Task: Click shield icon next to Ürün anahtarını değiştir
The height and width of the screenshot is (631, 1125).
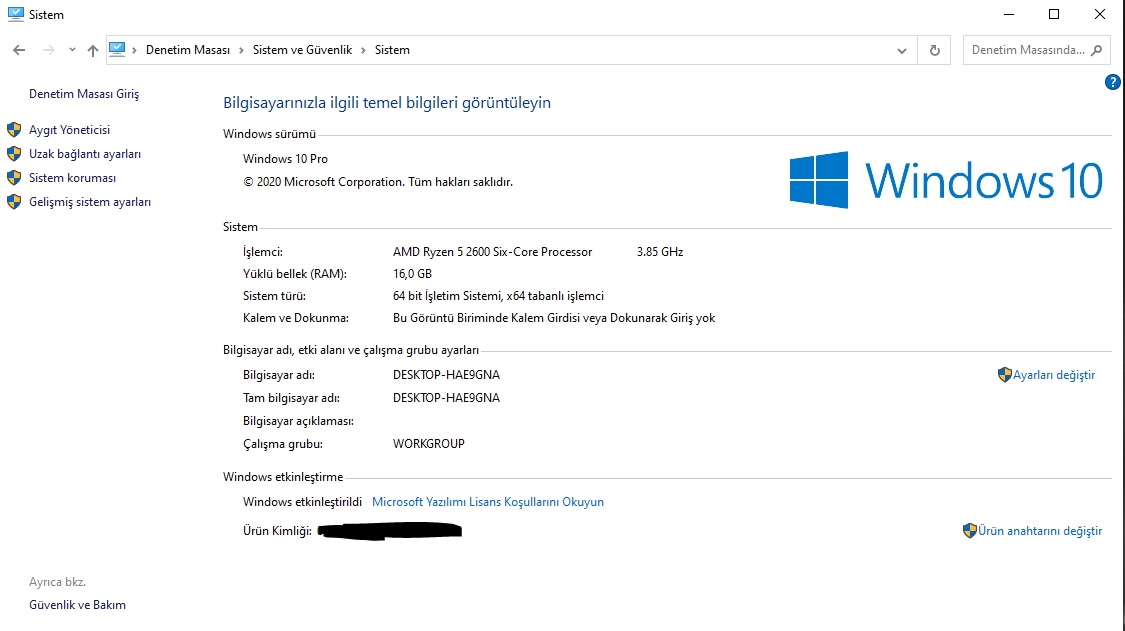Action: (x=969, y=530)
